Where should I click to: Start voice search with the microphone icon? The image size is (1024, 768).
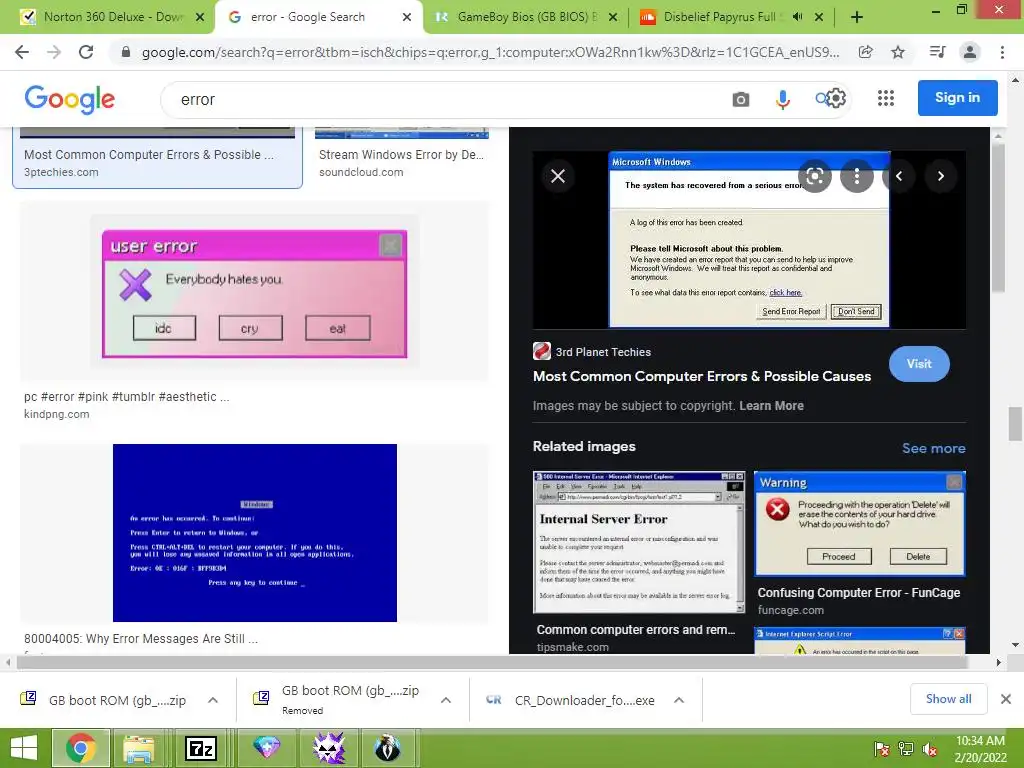(x=782, y=99)
